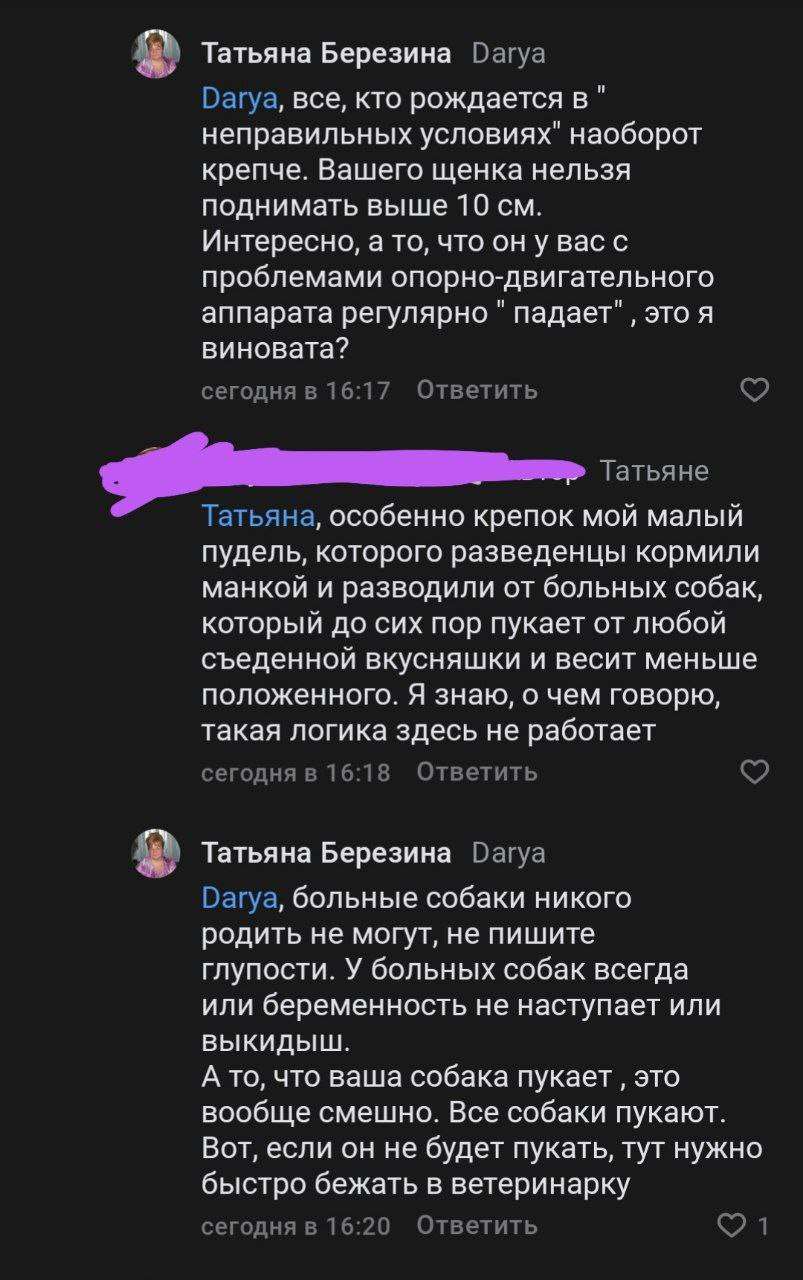Like the comment posted at 16:17
This screenshot has height=1280, width=803.
(754, 390)
